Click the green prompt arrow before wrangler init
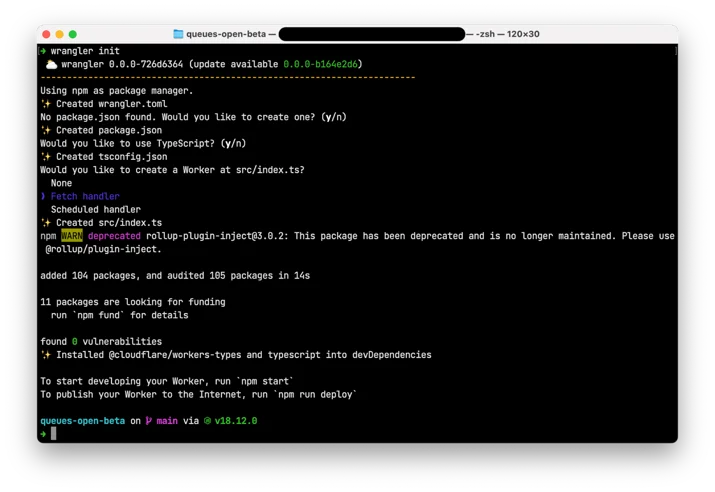Viewport: 715px width, 492px height. [43, 51]
